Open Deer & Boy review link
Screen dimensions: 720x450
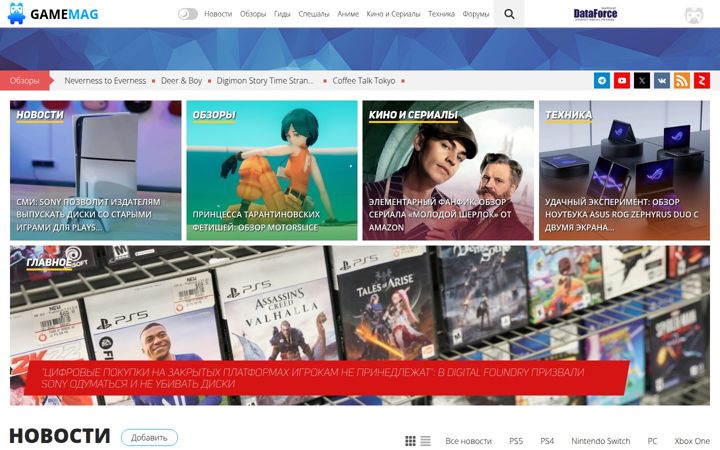(x=181, y=81)
